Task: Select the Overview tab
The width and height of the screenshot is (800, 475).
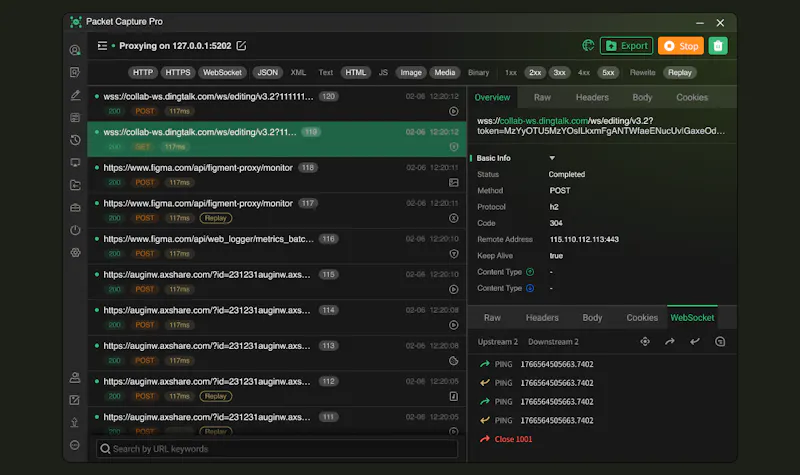Action: point(492,97)
